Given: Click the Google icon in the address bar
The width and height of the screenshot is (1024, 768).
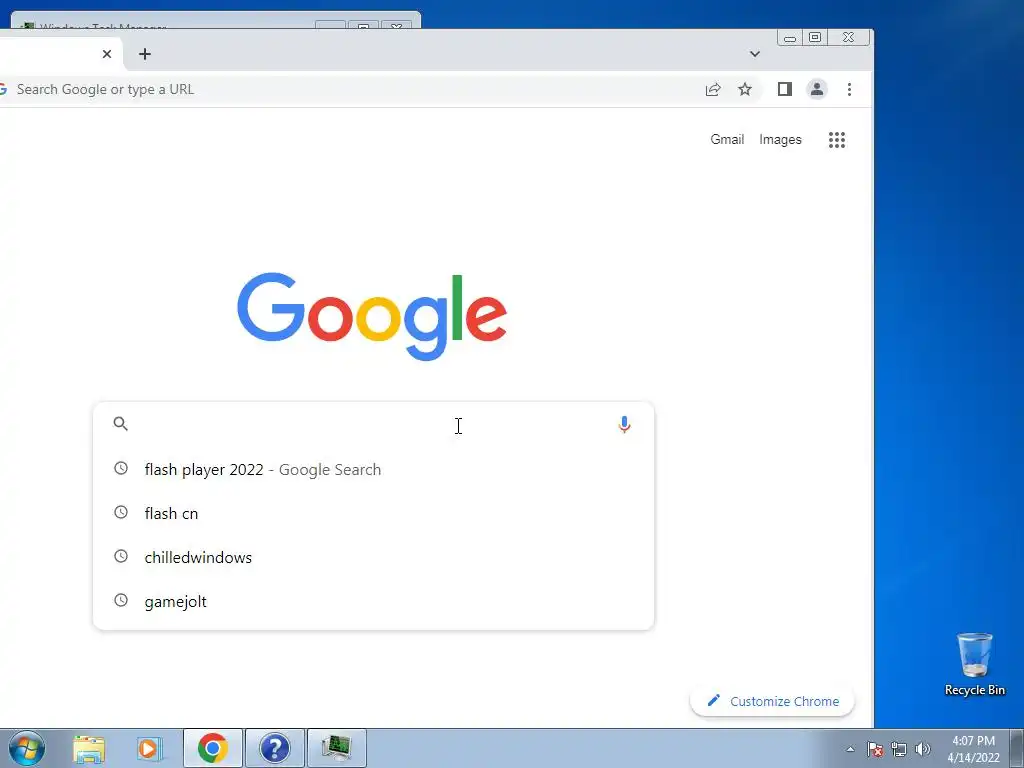Looking at the screenshot, I should pos(3,89).
